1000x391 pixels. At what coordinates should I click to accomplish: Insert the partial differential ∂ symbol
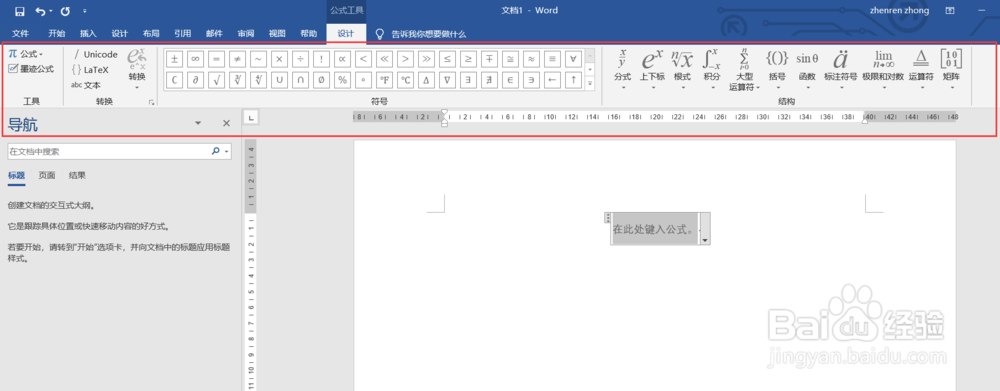[195, 80]
